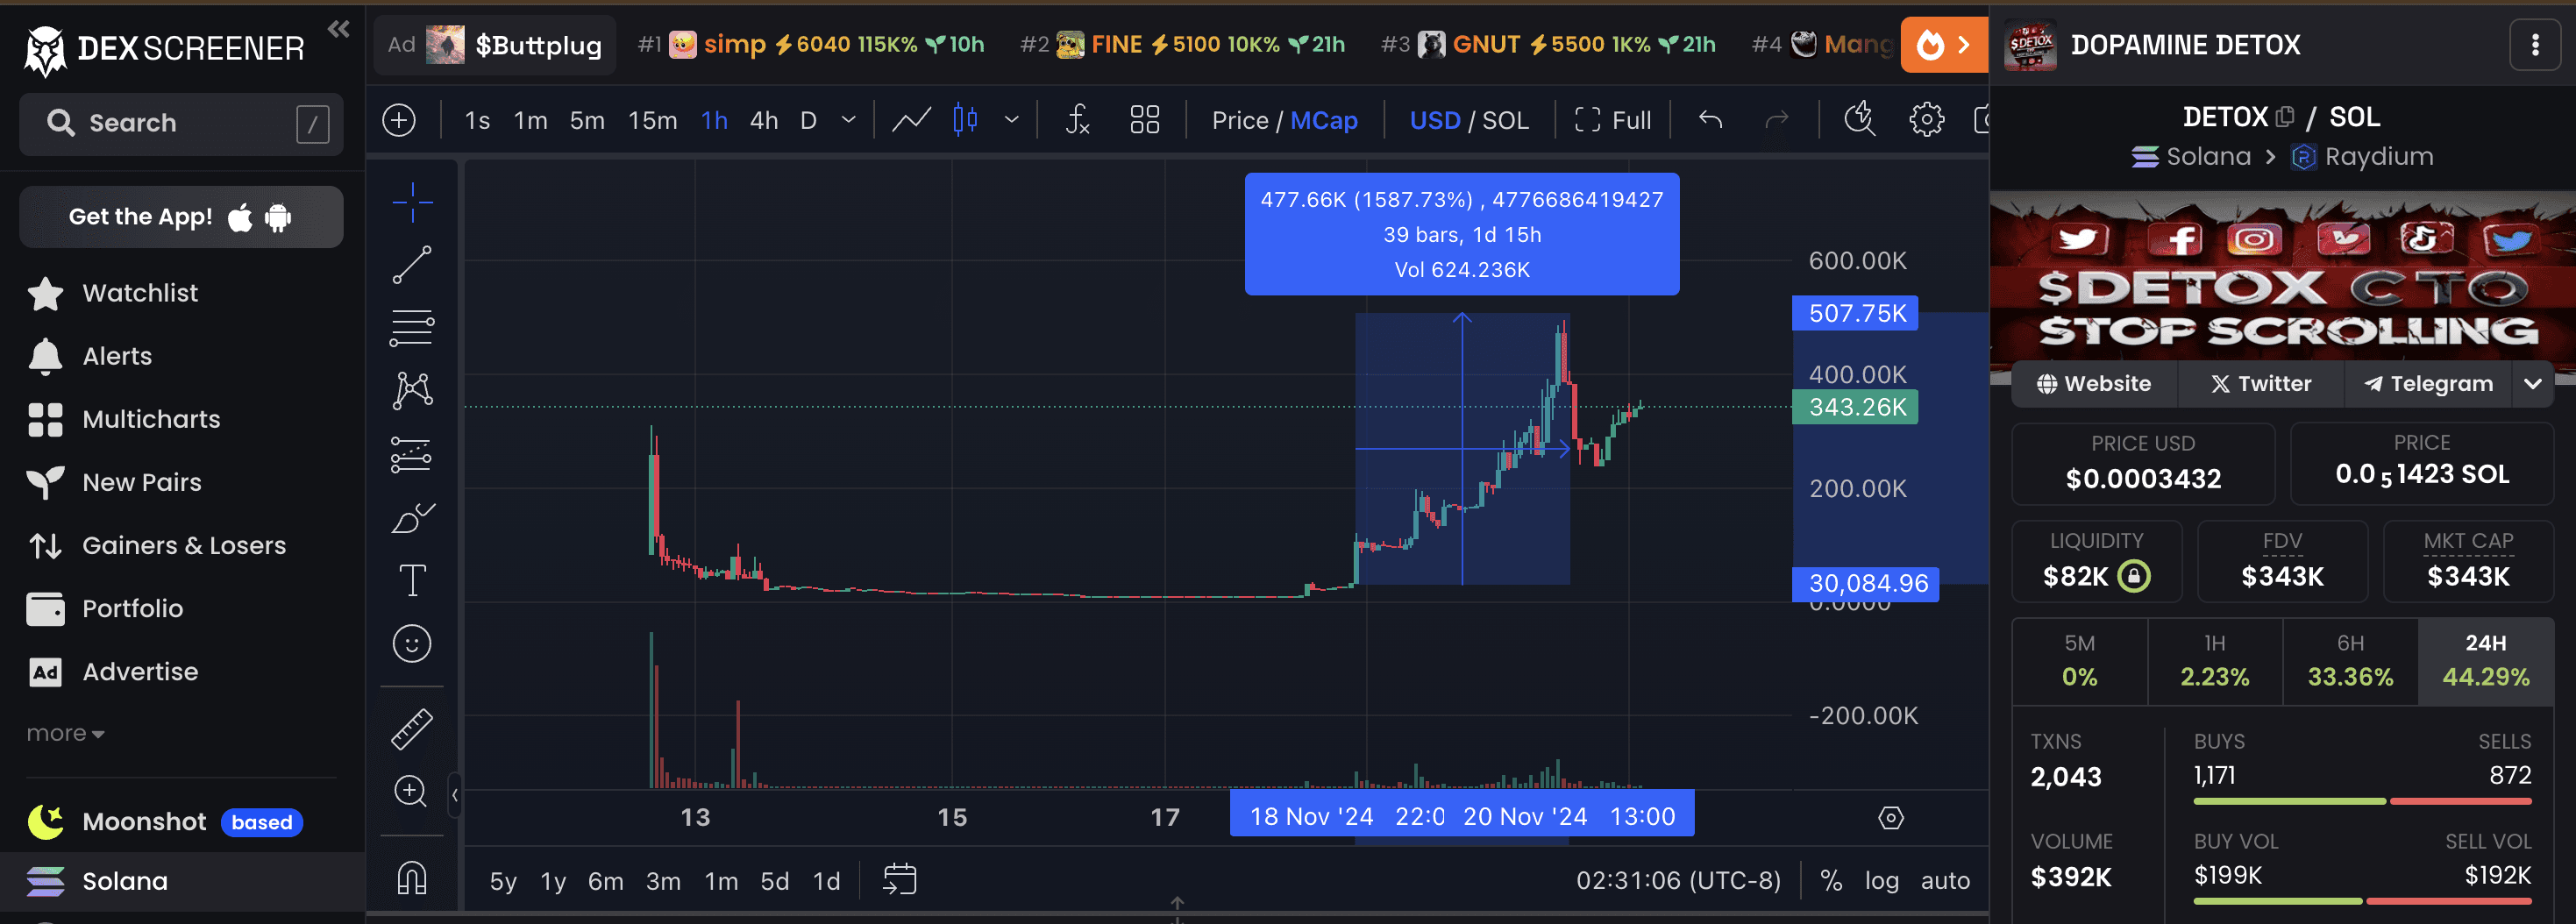This screenshot has width=2576, height=924.
Task: Toggle percent scale on chart
Action: (1831, 881)
